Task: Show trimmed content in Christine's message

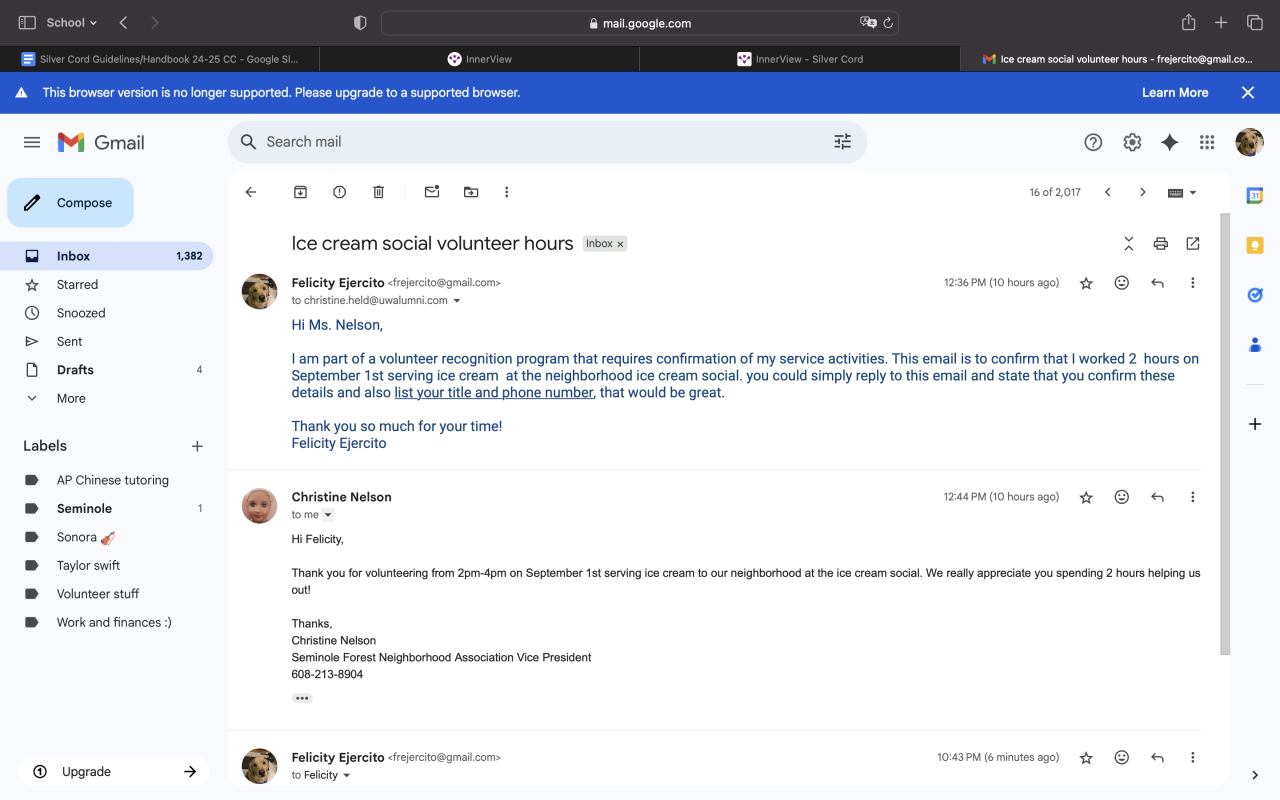Action: [302, 698]
